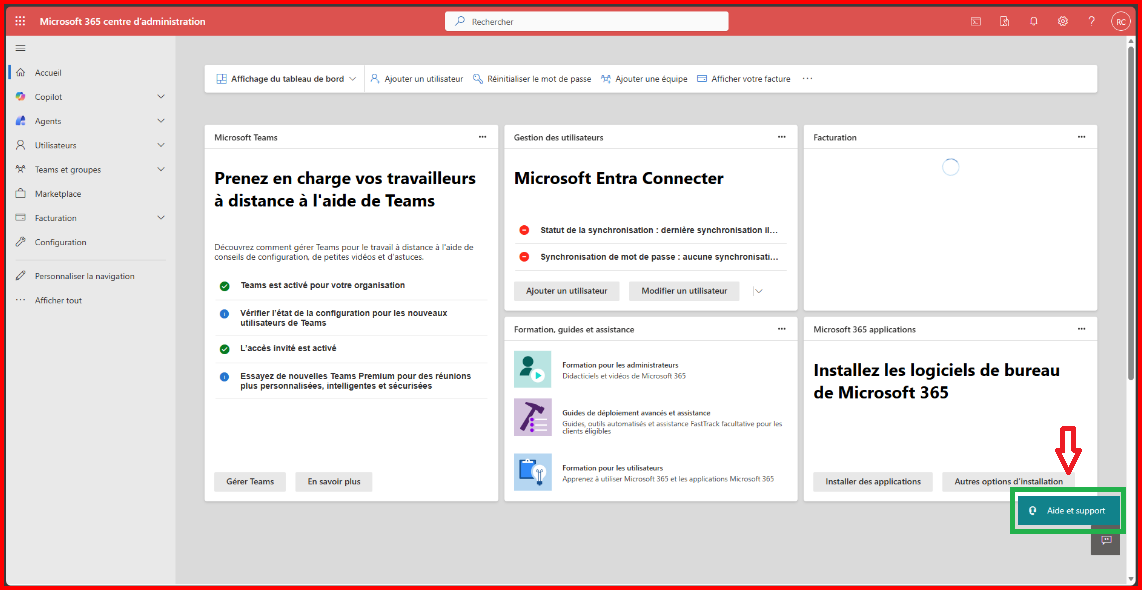Click the question mark help icon

tap(1092, 21)
